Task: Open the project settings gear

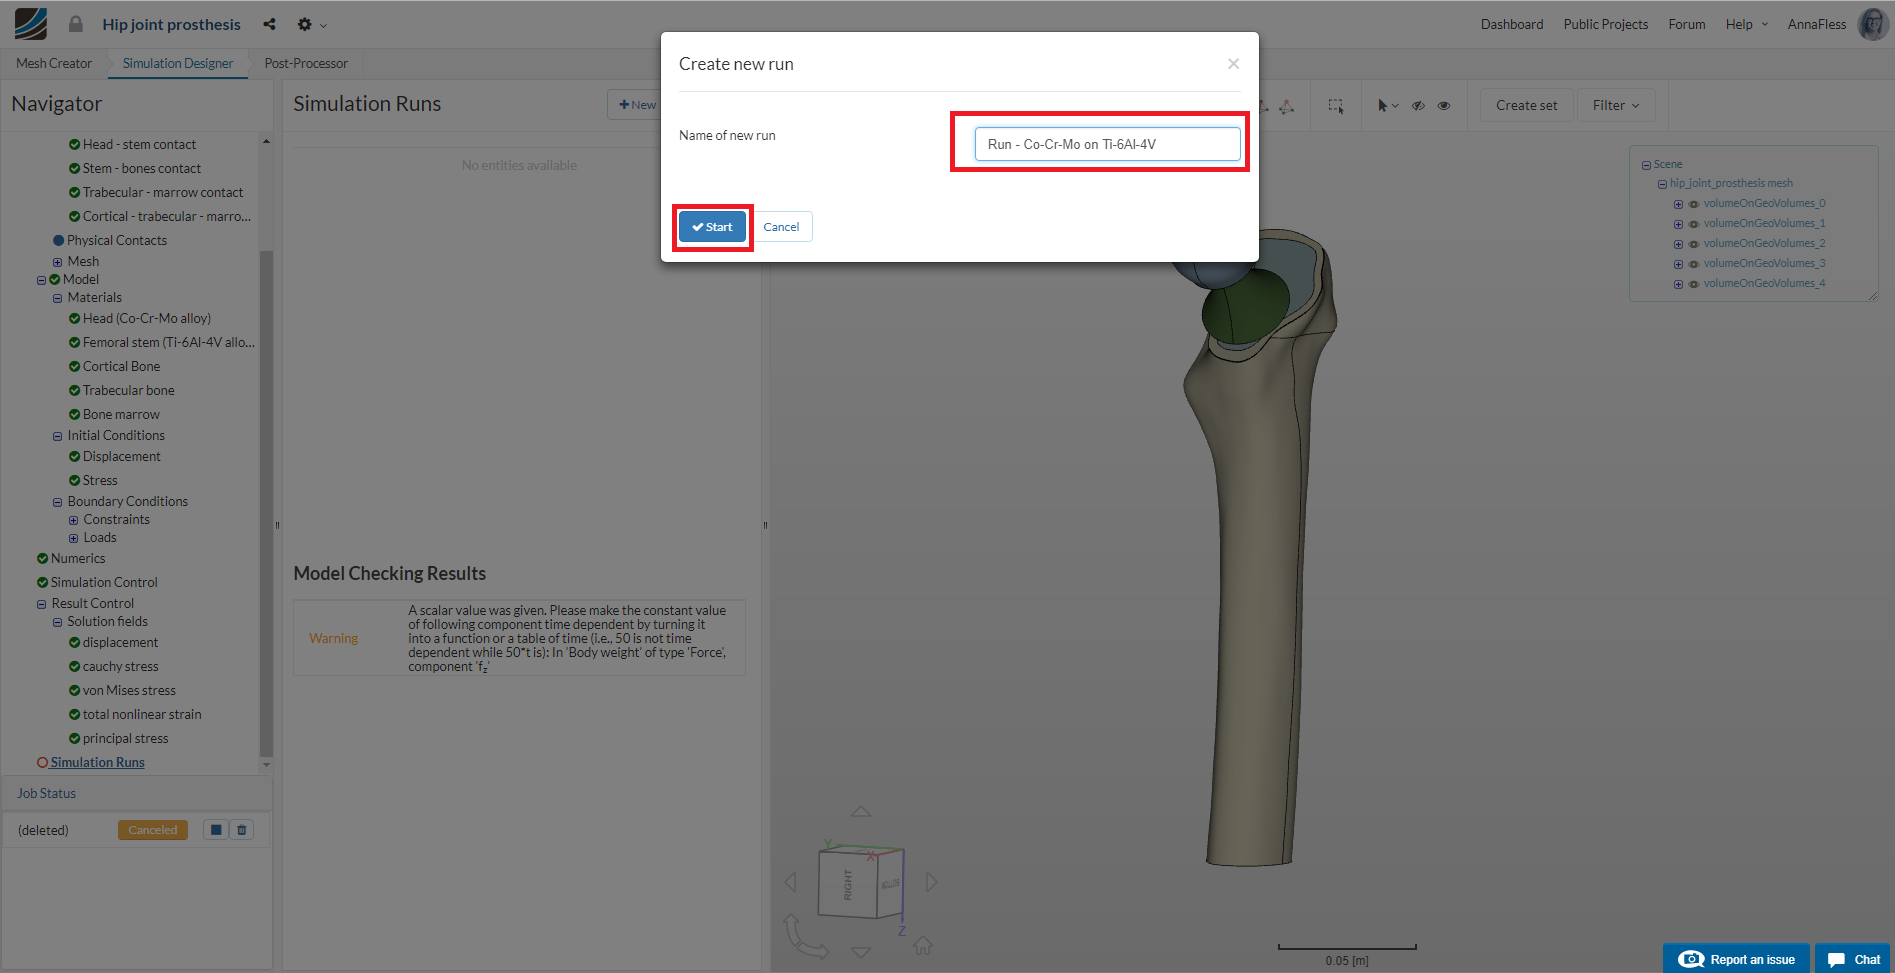Action: point(305,24)
